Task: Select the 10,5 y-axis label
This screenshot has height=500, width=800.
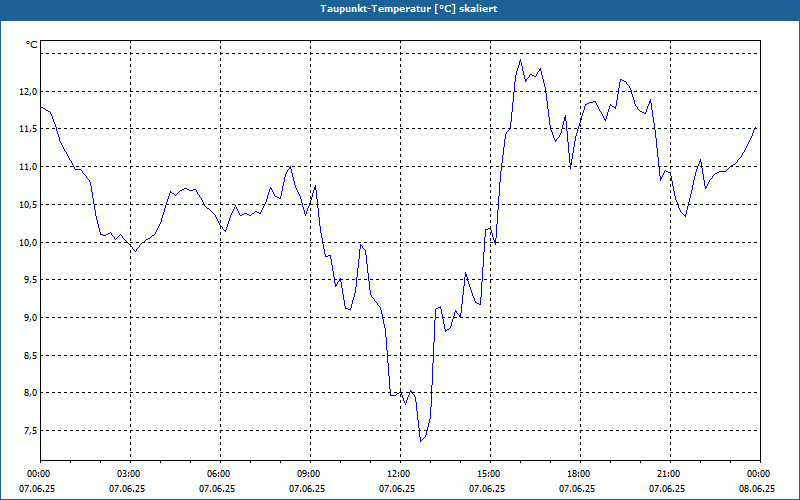Action: tap(29, 205)
